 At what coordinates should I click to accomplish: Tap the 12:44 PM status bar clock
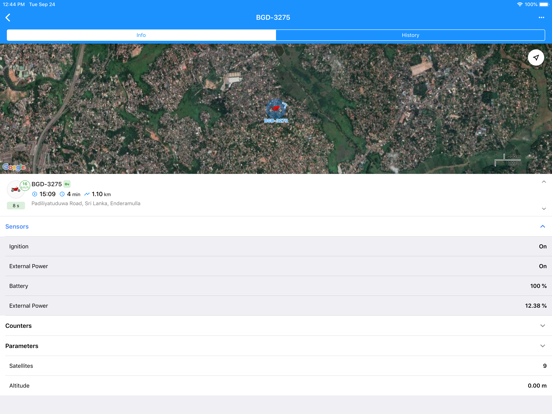14,4
